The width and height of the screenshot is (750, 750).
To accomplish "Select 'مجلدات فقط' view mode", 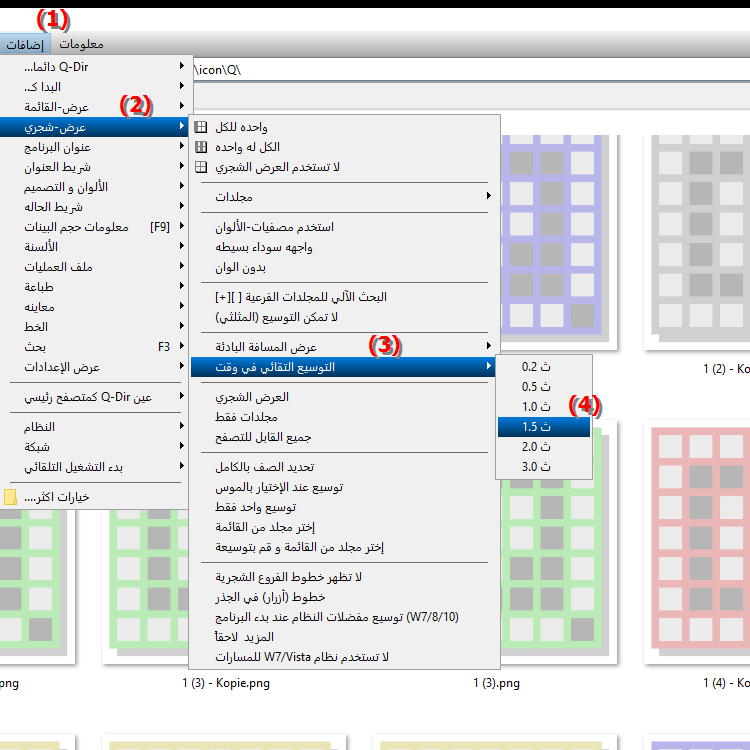I will [x=342, y=417].
